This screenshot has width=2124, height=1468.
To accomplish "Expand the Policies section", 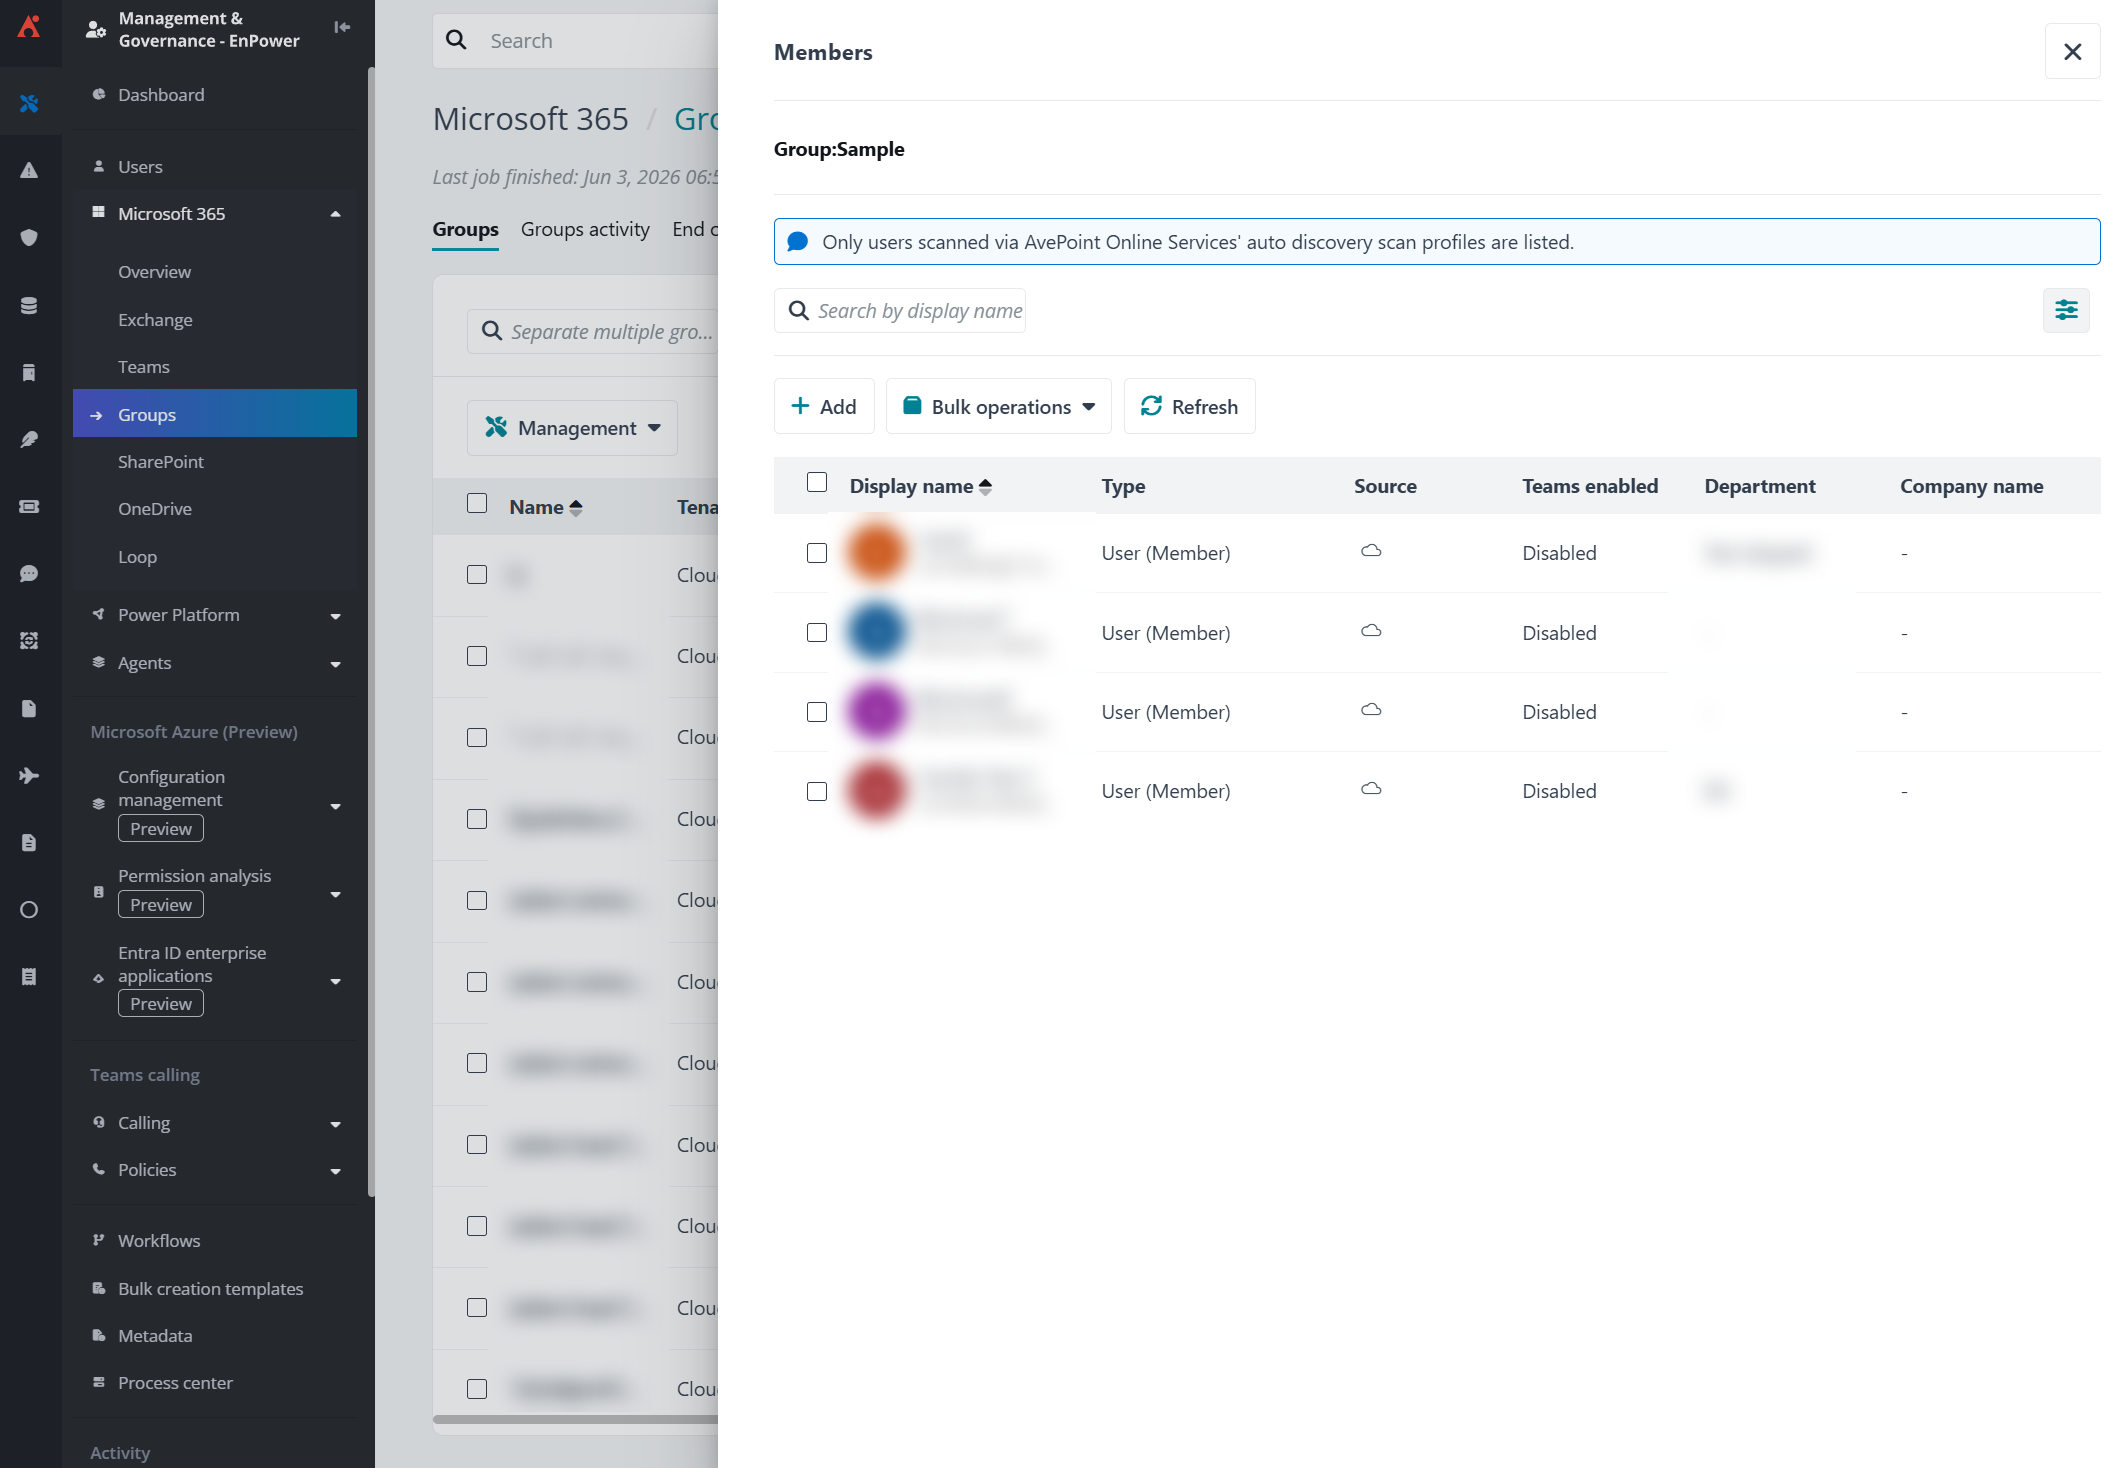I will [336, 1171].
